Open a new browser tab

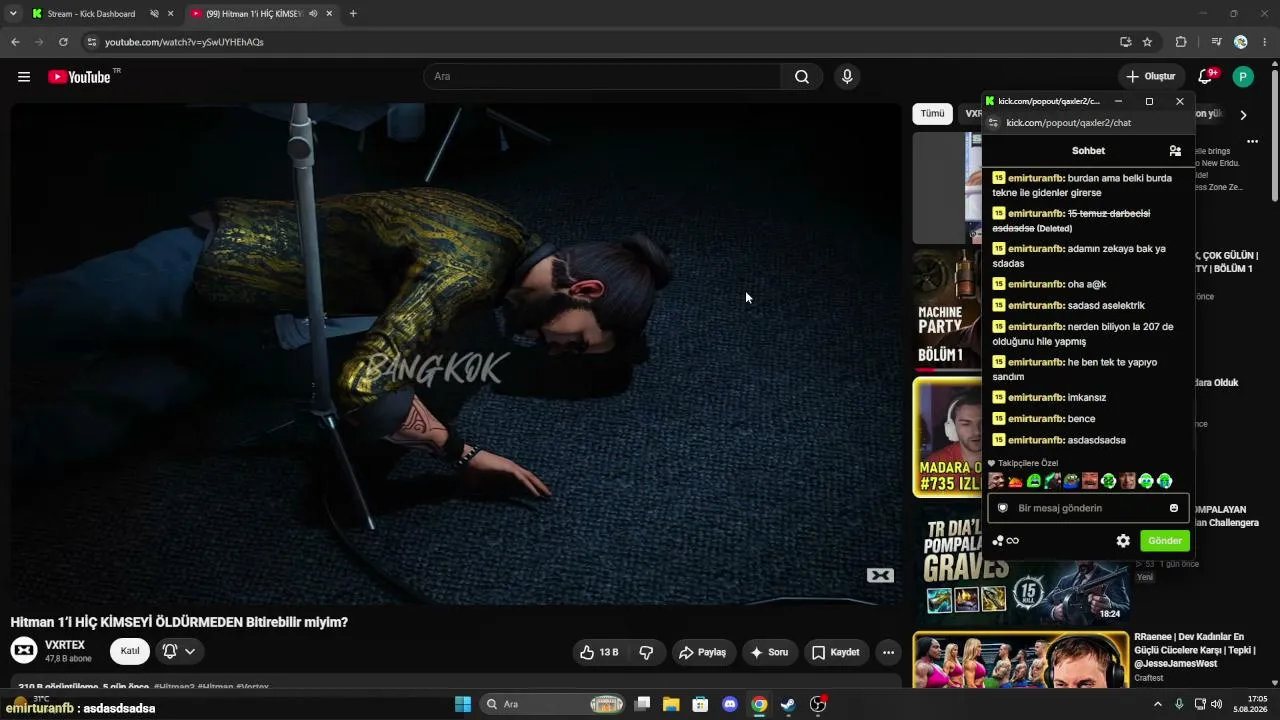353,14
